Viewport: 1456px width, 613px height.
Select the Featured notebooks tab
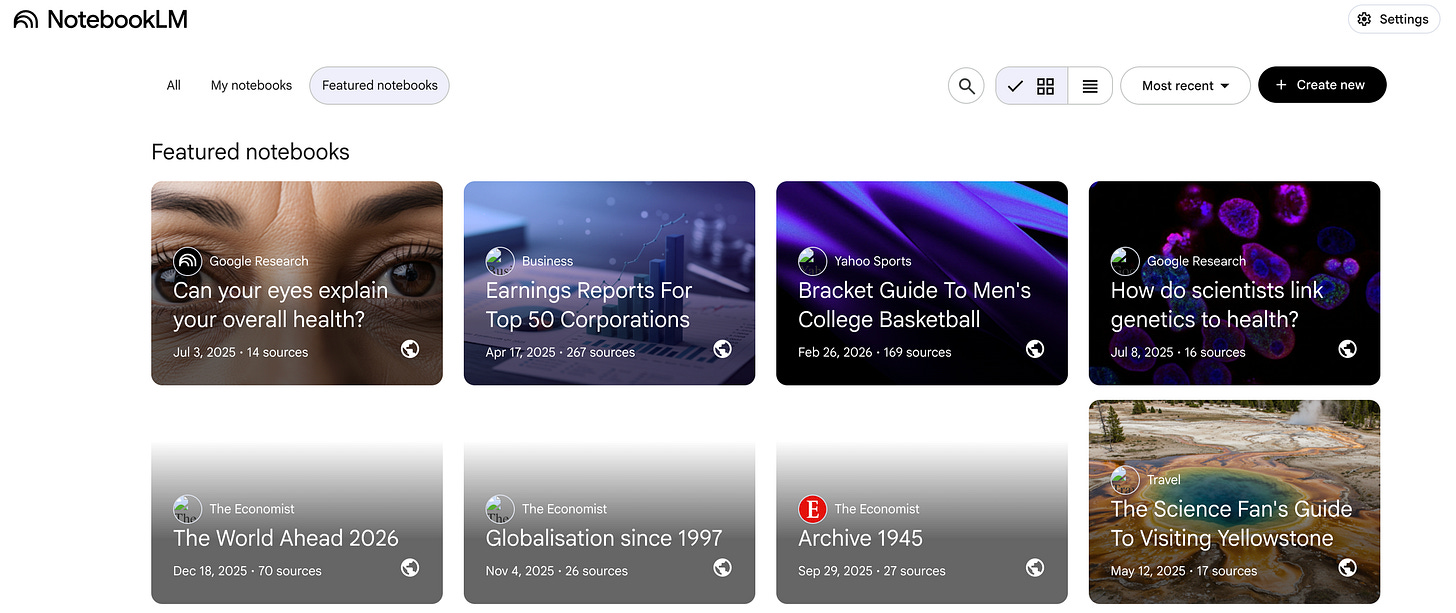[x=380, y=86]
